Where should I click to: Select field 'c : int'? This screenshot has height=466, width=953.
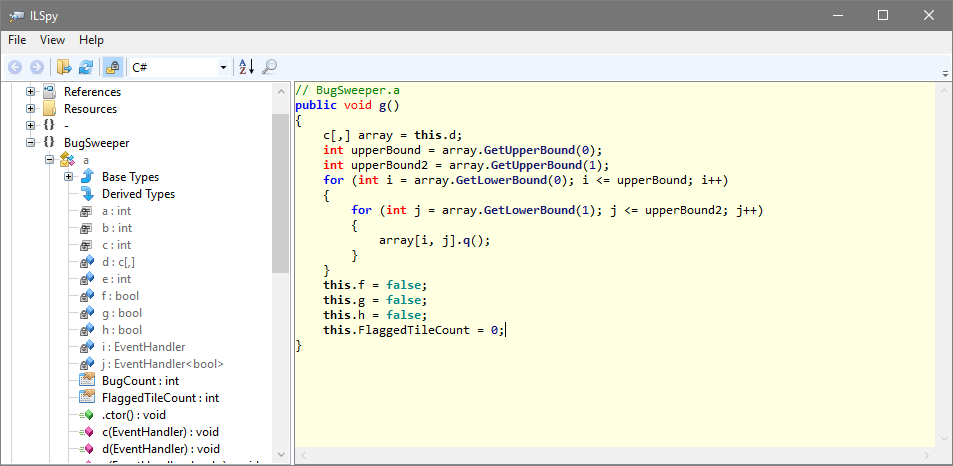(x=116, y=245)
